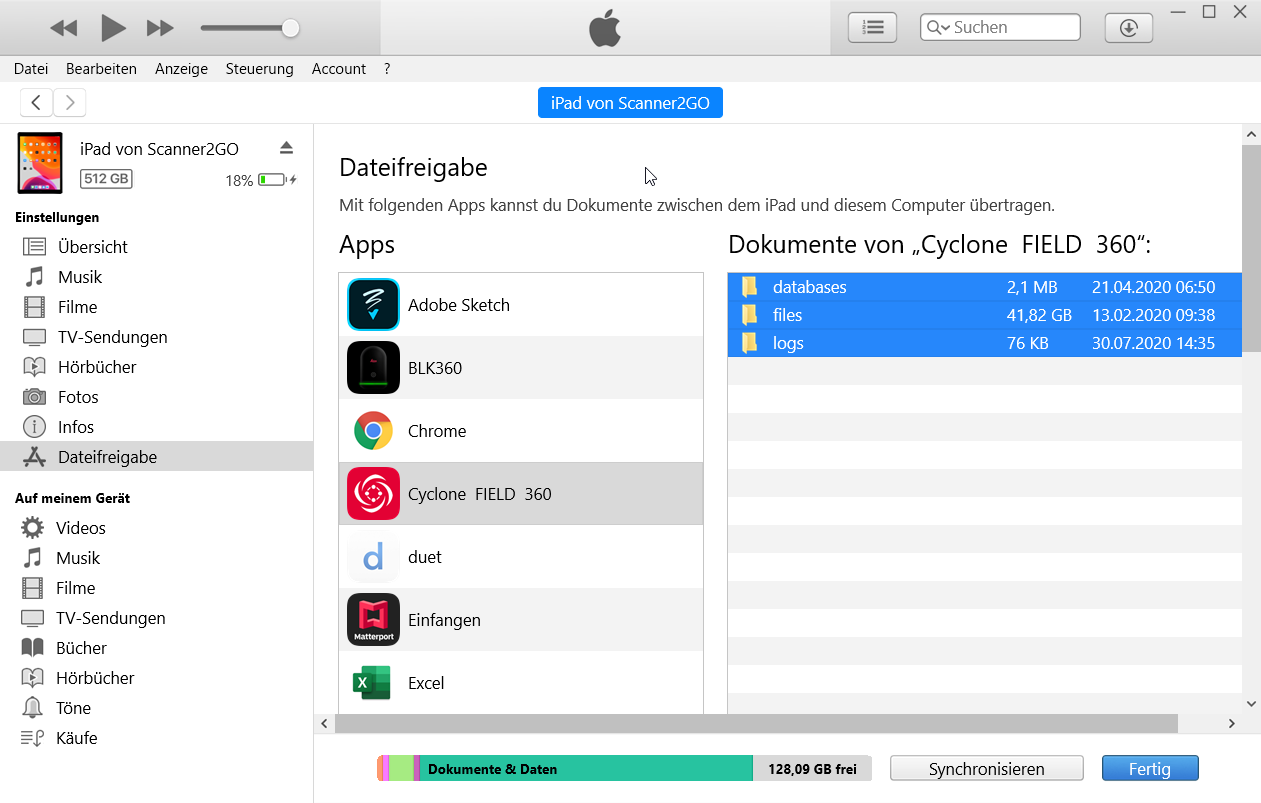The width and height of the screenshot is (1261, 803).
Task: Click the volume slider knob
Action: (x=290, y=28)
